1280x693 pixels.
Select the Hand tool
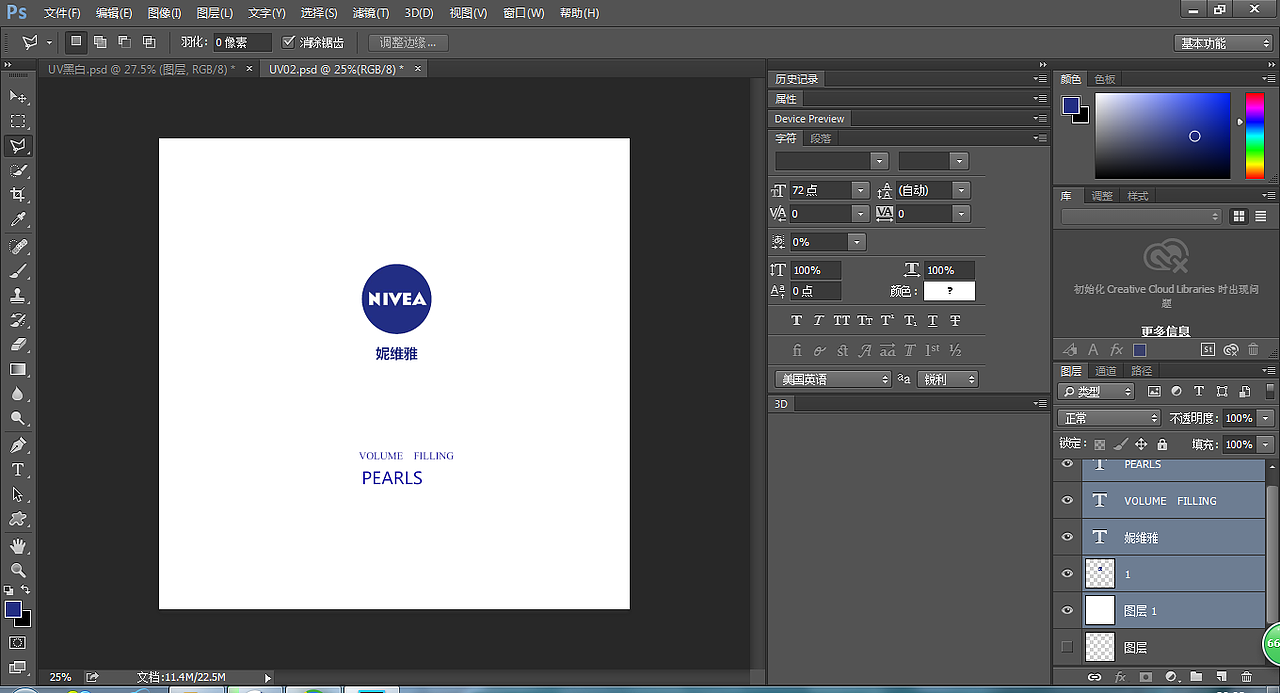click(18, 545)
